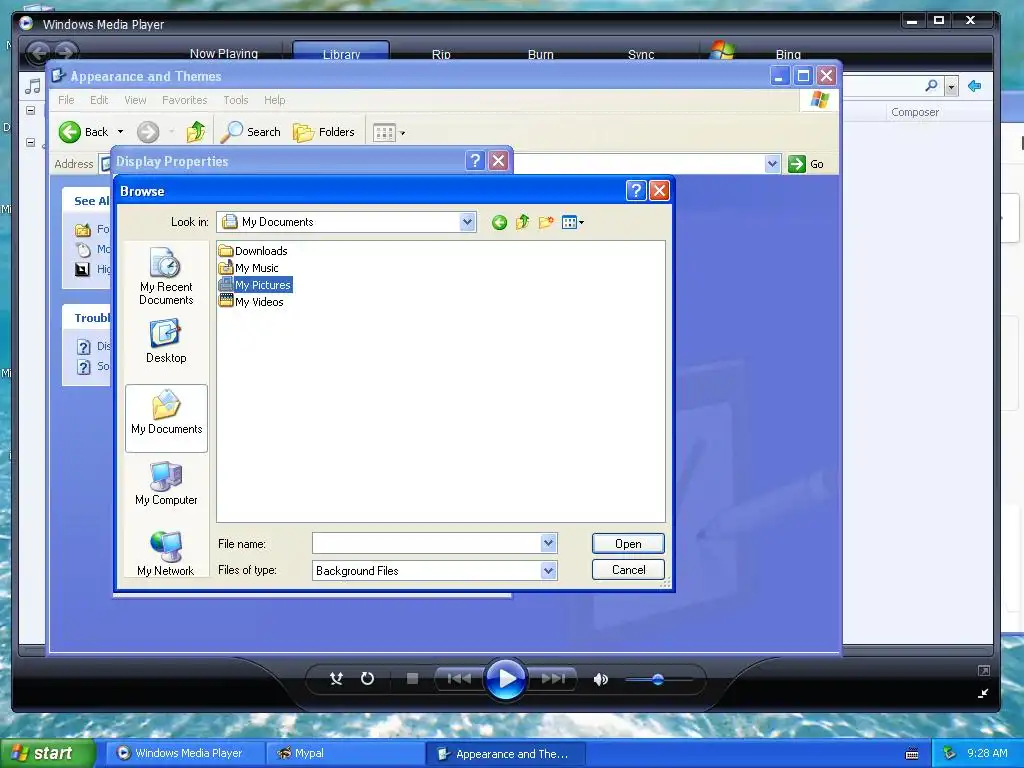Image resolution: width=1024 pixels, height=768 pixels.
Task: Click the Browse dialog help button
Action: click(635, 191)
